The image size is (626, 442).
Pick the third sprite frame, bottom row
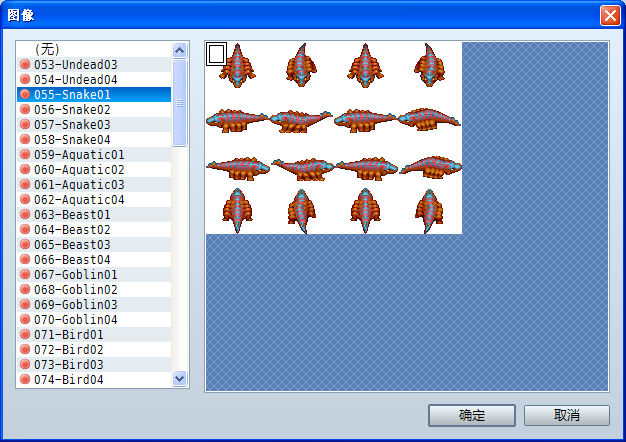click(x=366, y=210)
